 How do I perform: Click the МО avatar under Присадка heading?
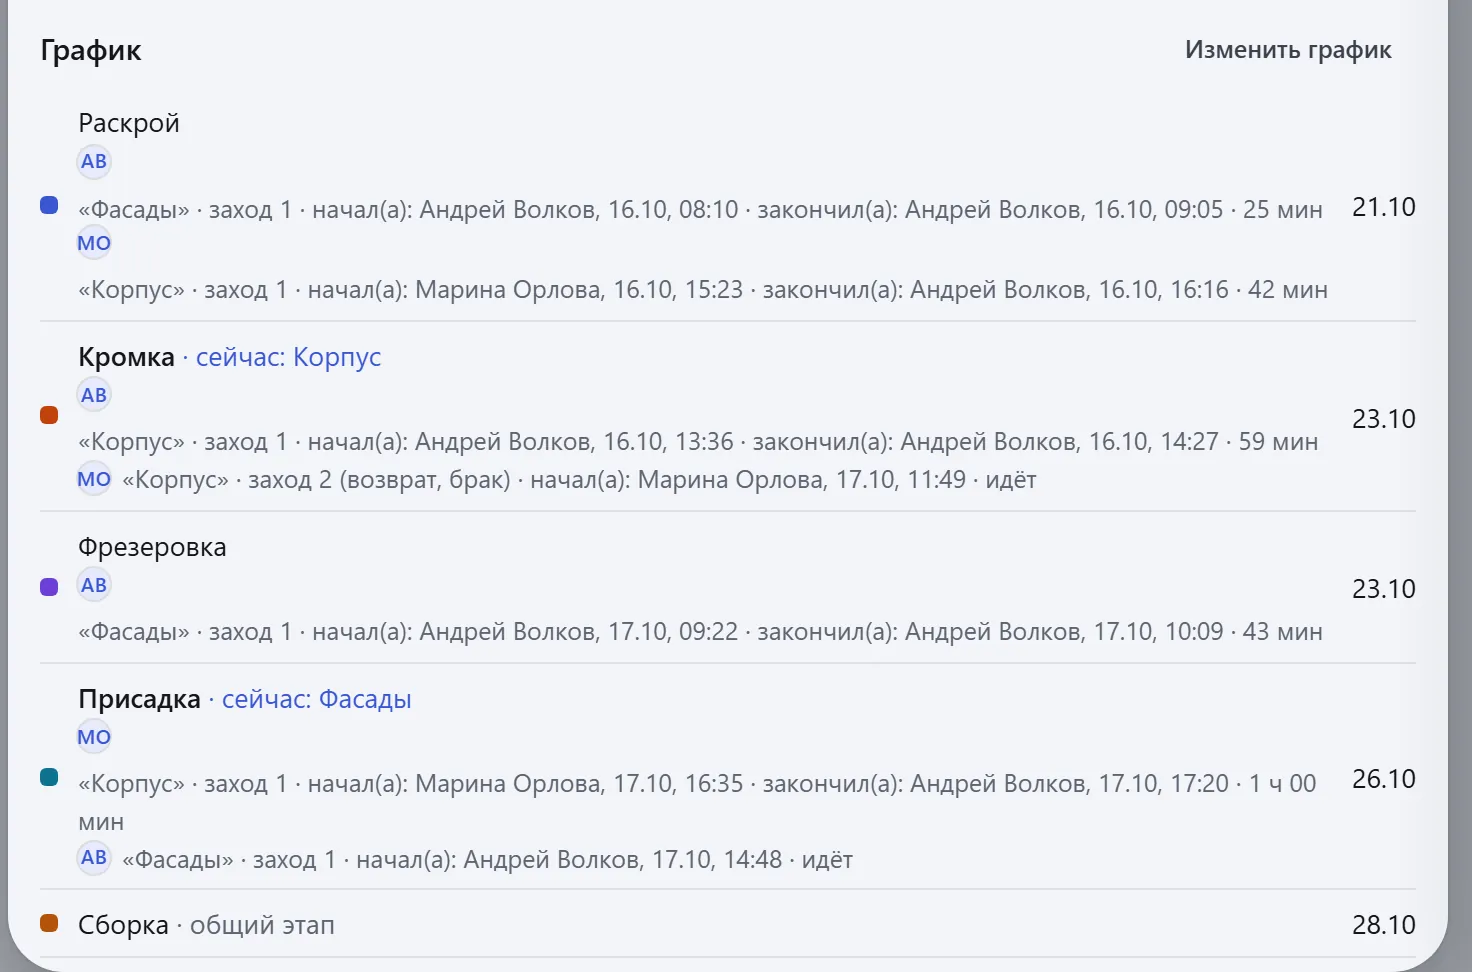[94, 737]
